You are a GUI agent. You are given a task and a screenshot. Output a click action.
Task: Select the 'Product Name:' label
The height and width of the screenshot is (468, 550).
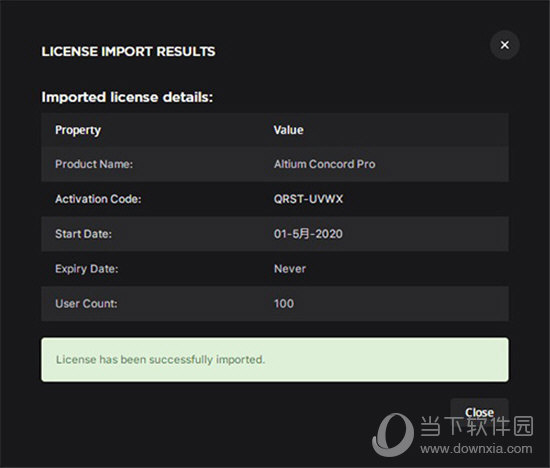[x=94, y=164]
